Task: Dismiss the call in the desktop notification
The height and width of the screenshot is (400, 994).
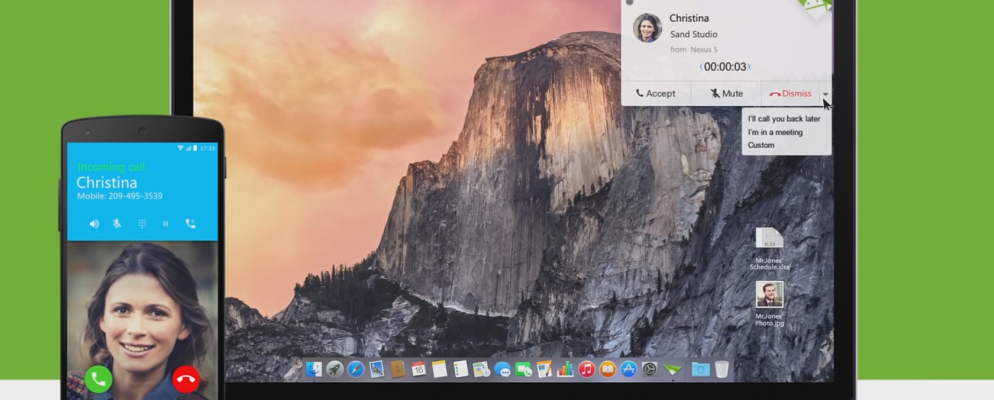Action: [x=791, y=93]
